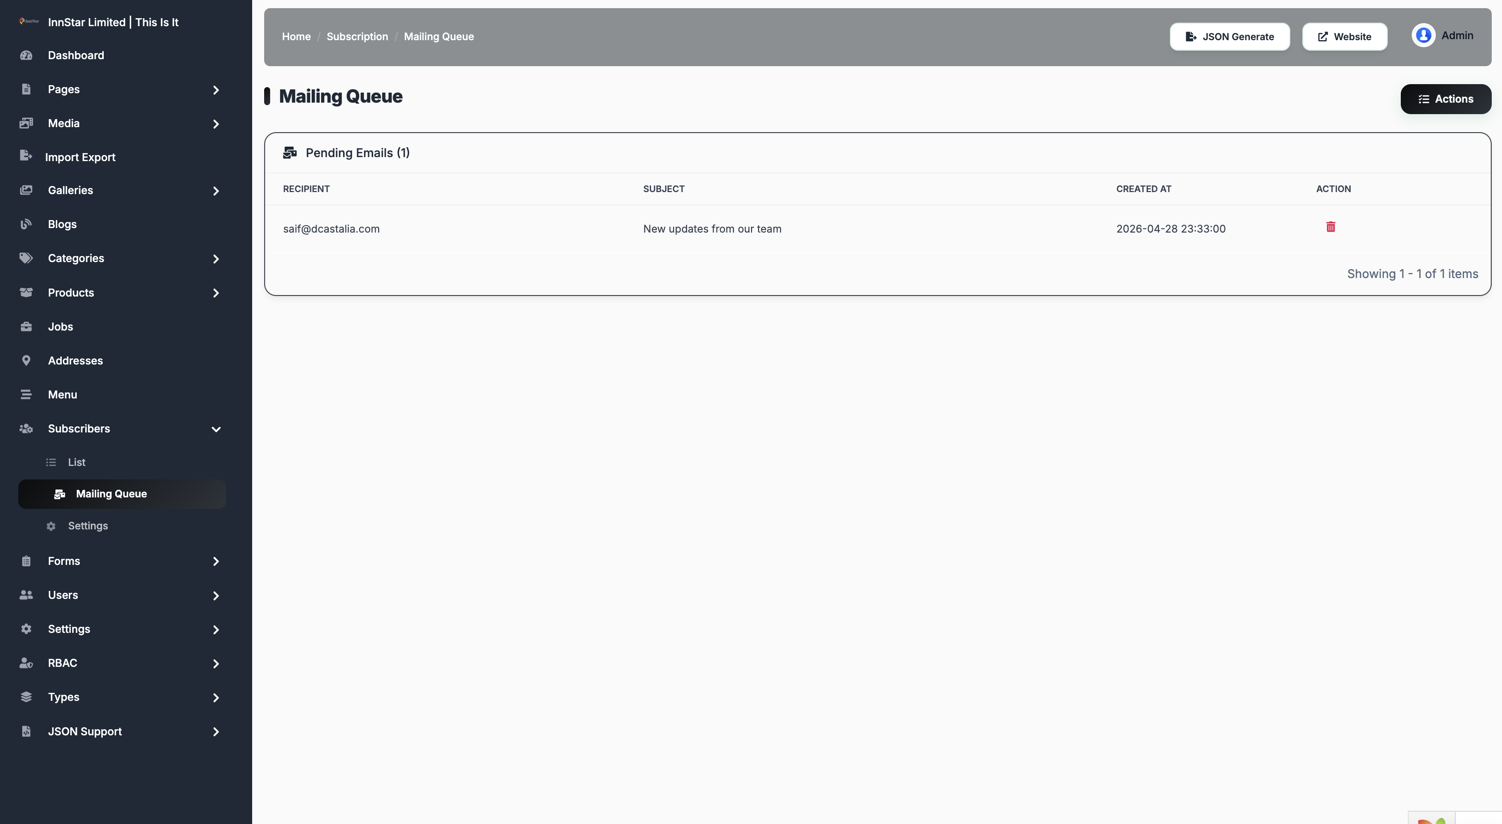Image resolution: width=1502 pixels, height=824 pixels.
Task: Click 'Showing 1 - 1 of 1 items' text
Action: tap(1412, 274)
